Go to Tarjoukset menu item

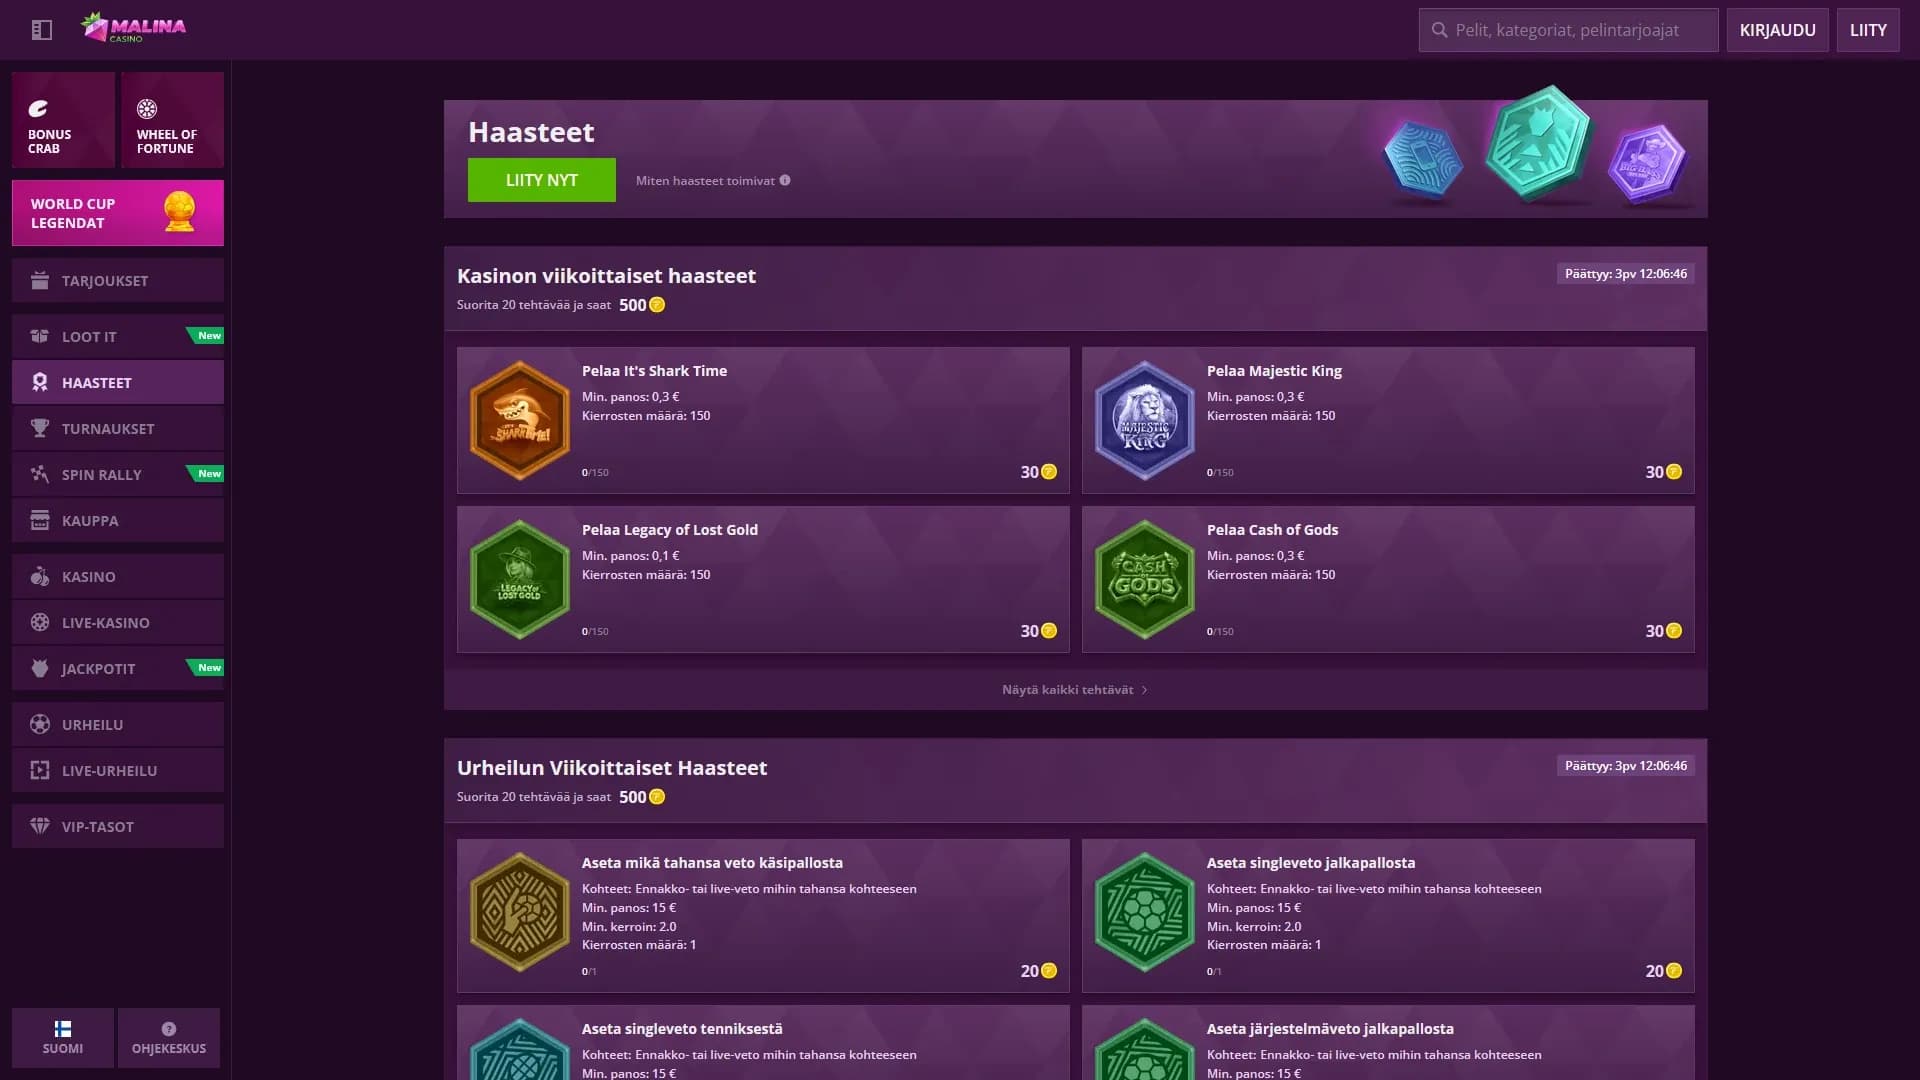(118, 281)
